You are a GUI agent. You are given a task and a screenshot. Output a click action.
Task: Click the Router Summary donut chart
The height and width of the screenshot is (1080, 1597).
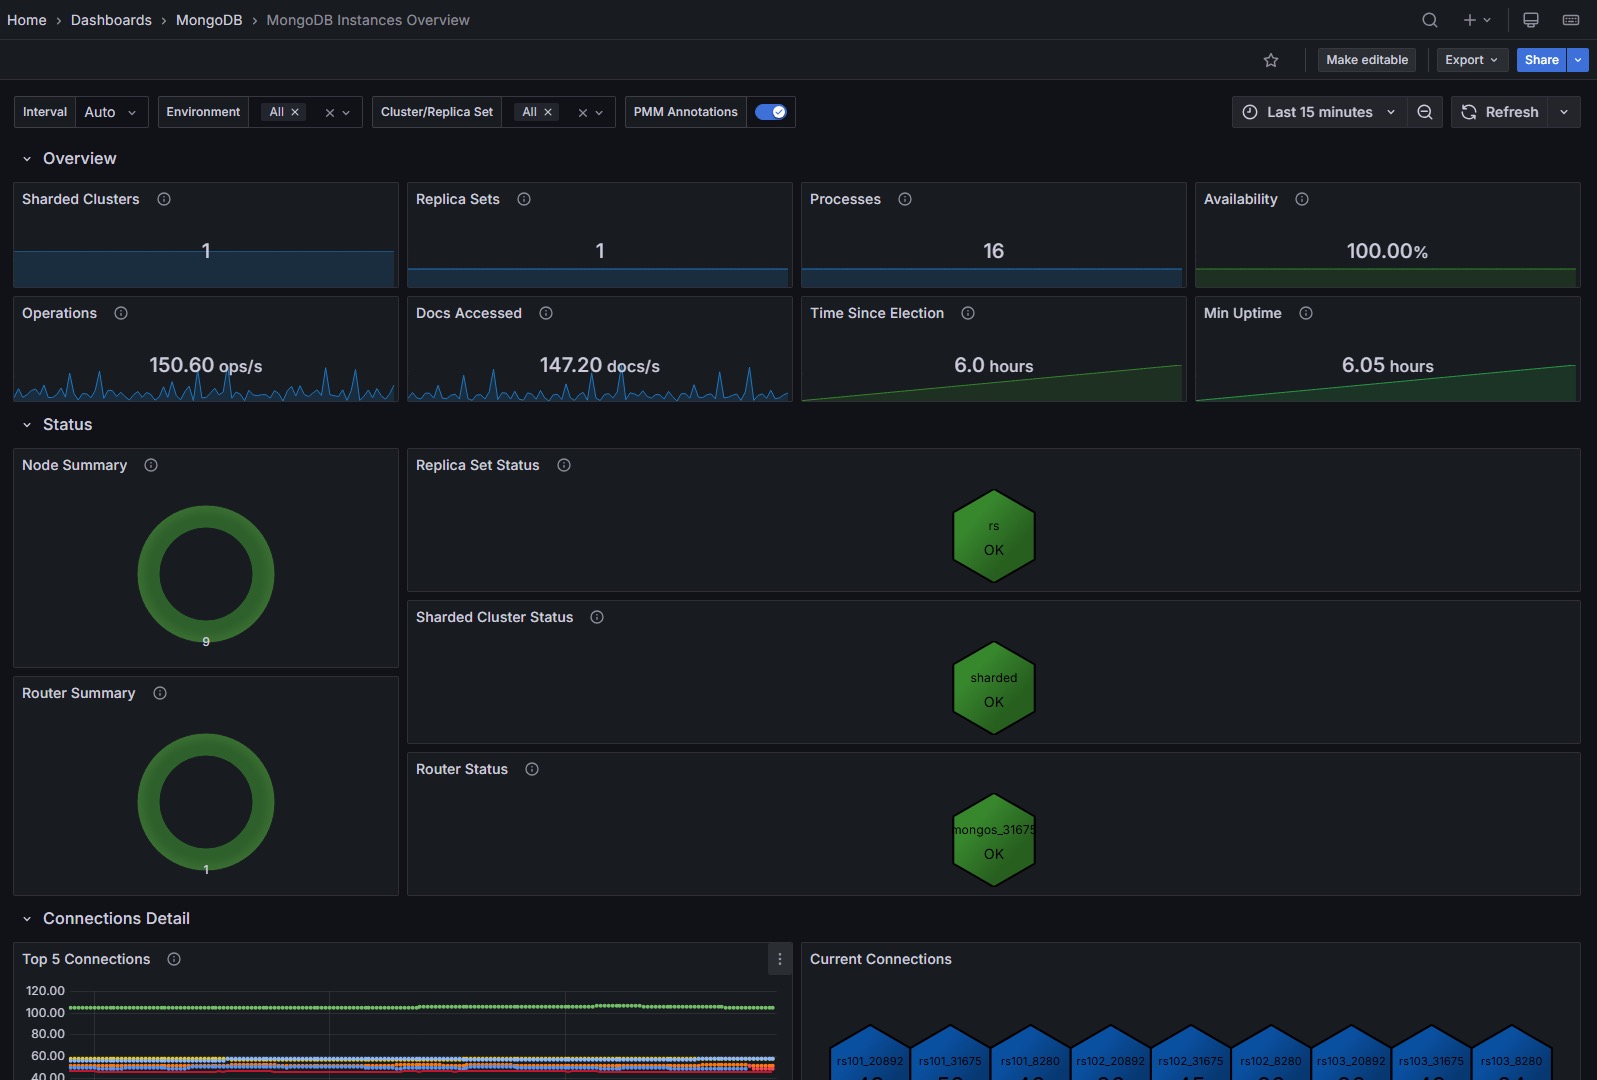(206, 802)
